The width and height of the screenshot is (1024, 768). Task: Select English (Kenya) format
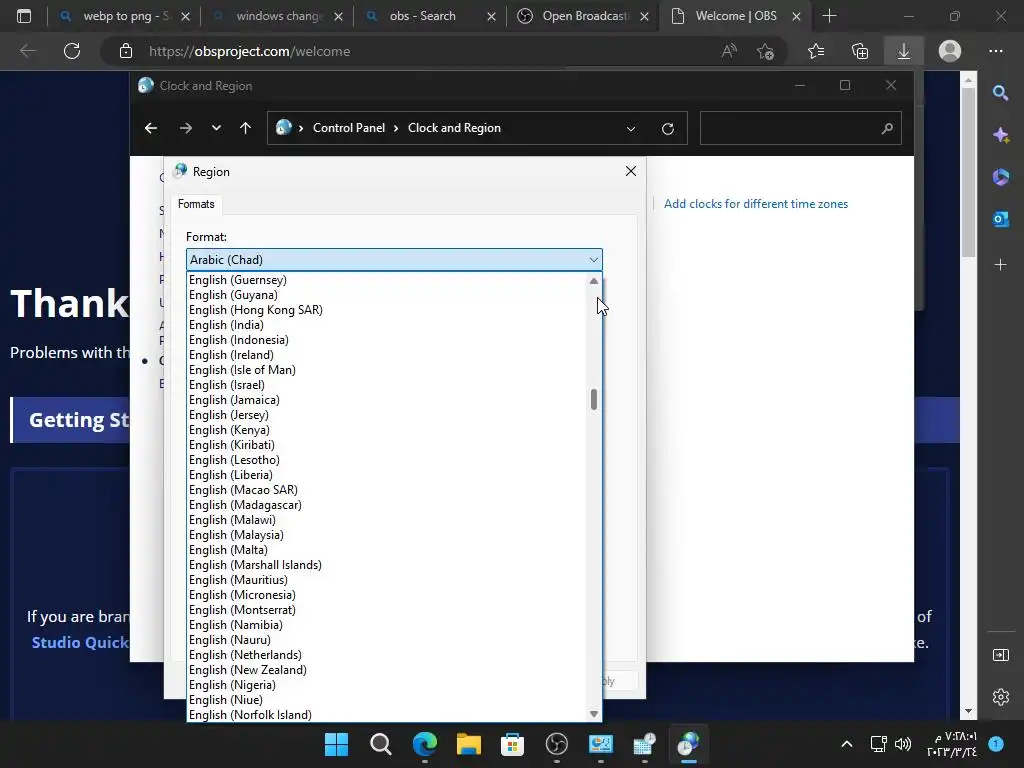229,430
